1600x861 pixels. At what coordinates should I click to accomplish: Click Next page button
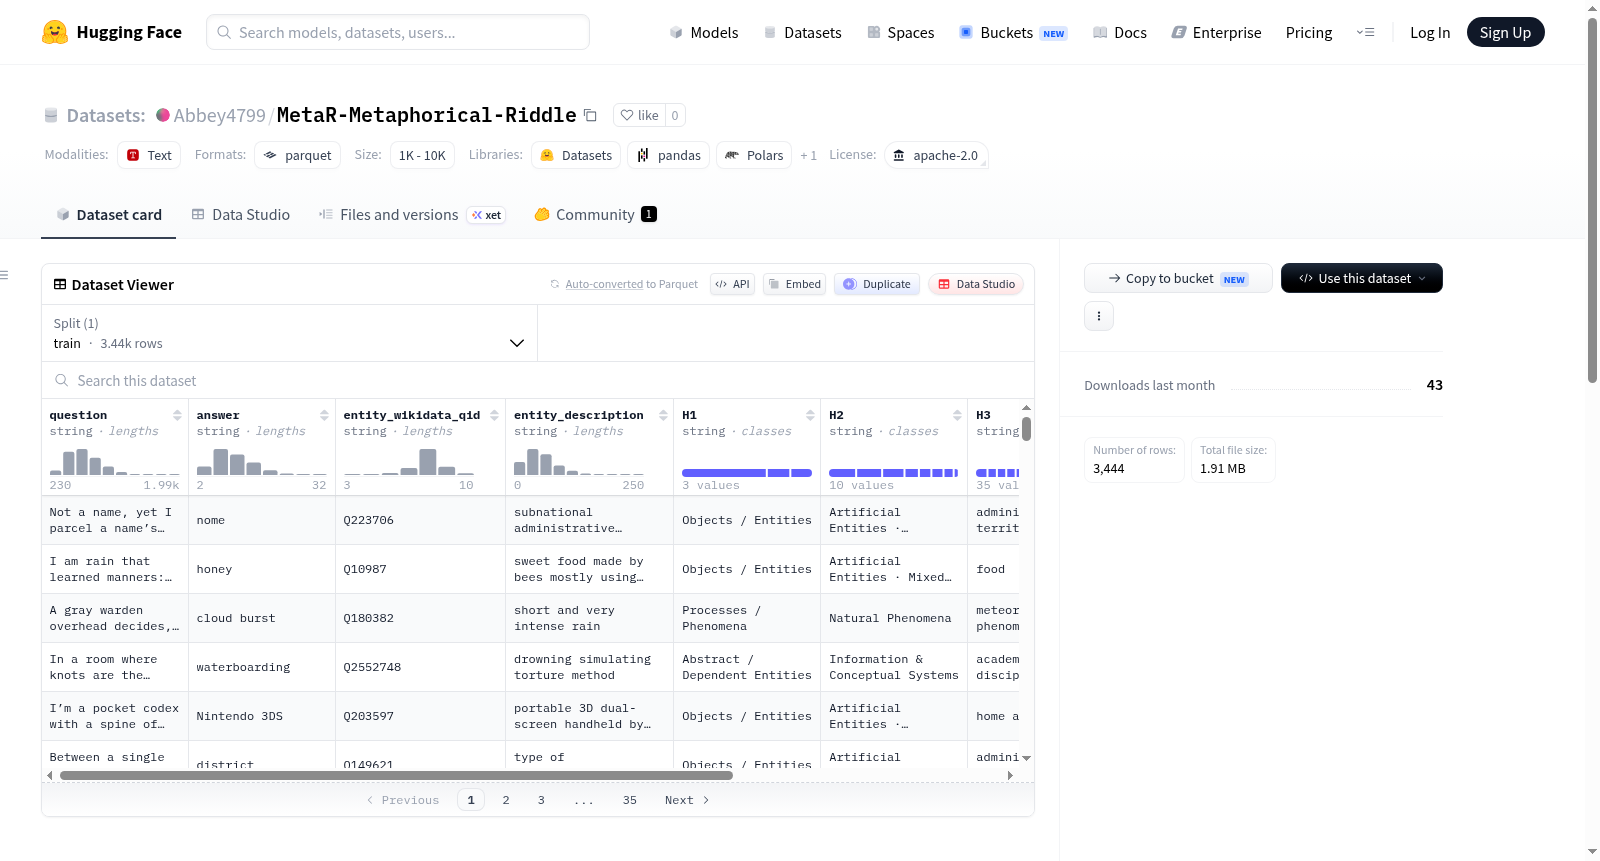click(687, 800)
